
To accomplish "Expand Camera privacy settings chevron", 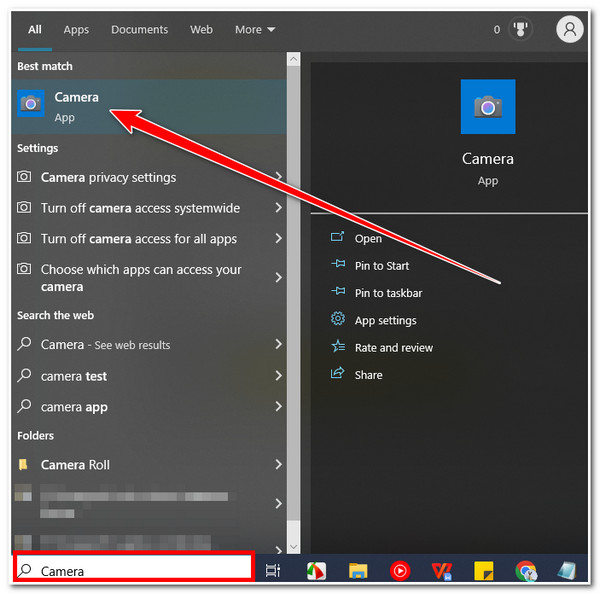I will point(279,176).
